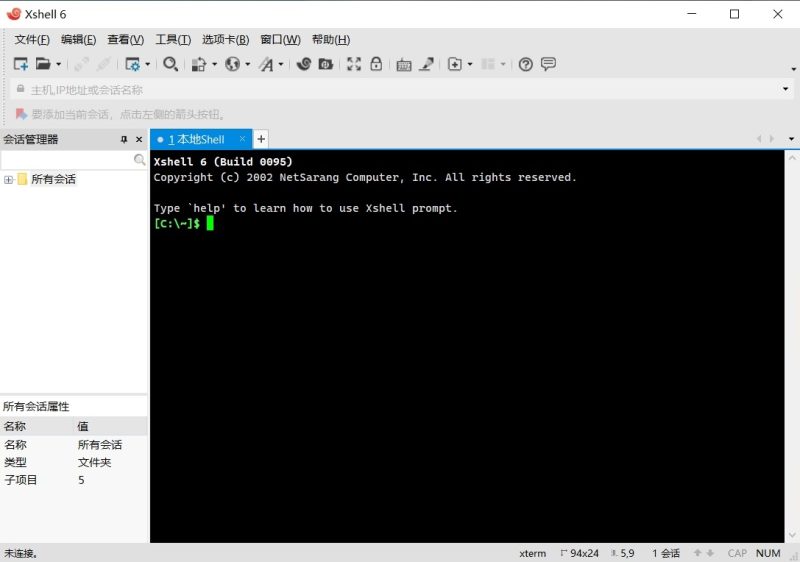Screen dimensions: 800x562
Task: Open the 窗口(W) menu
Action: (280, 40)
